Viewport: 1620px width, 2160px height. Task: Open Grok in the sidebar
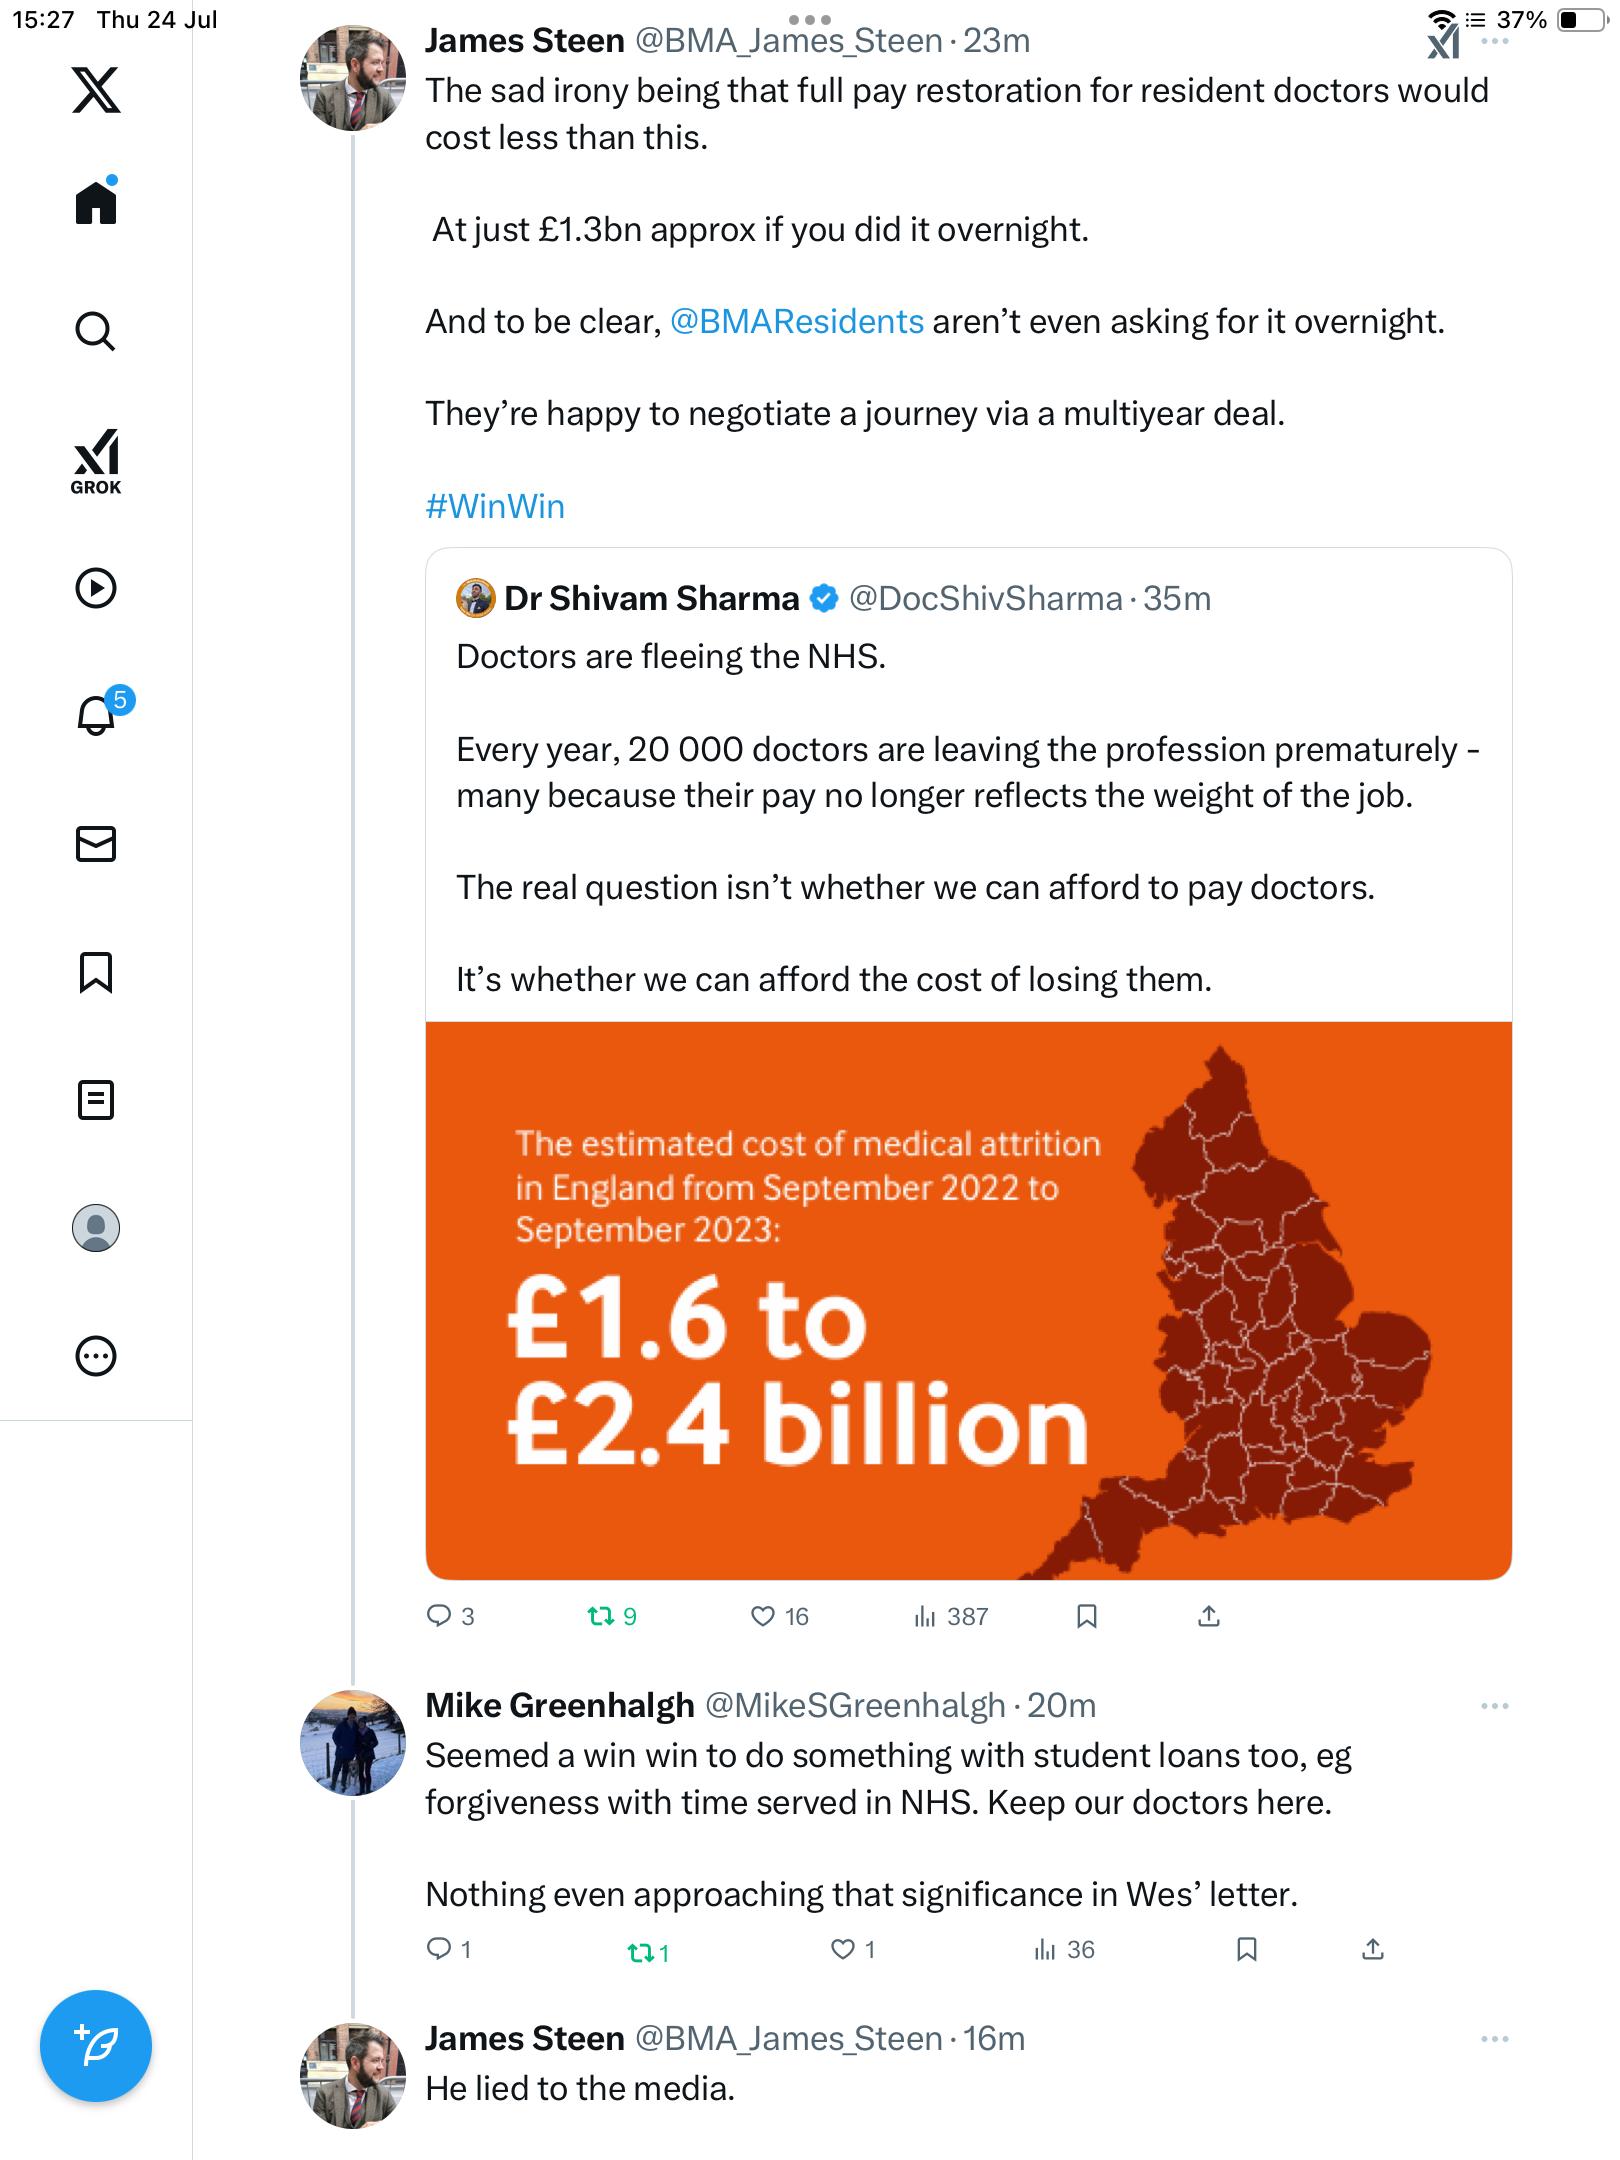tap(96, 461)
